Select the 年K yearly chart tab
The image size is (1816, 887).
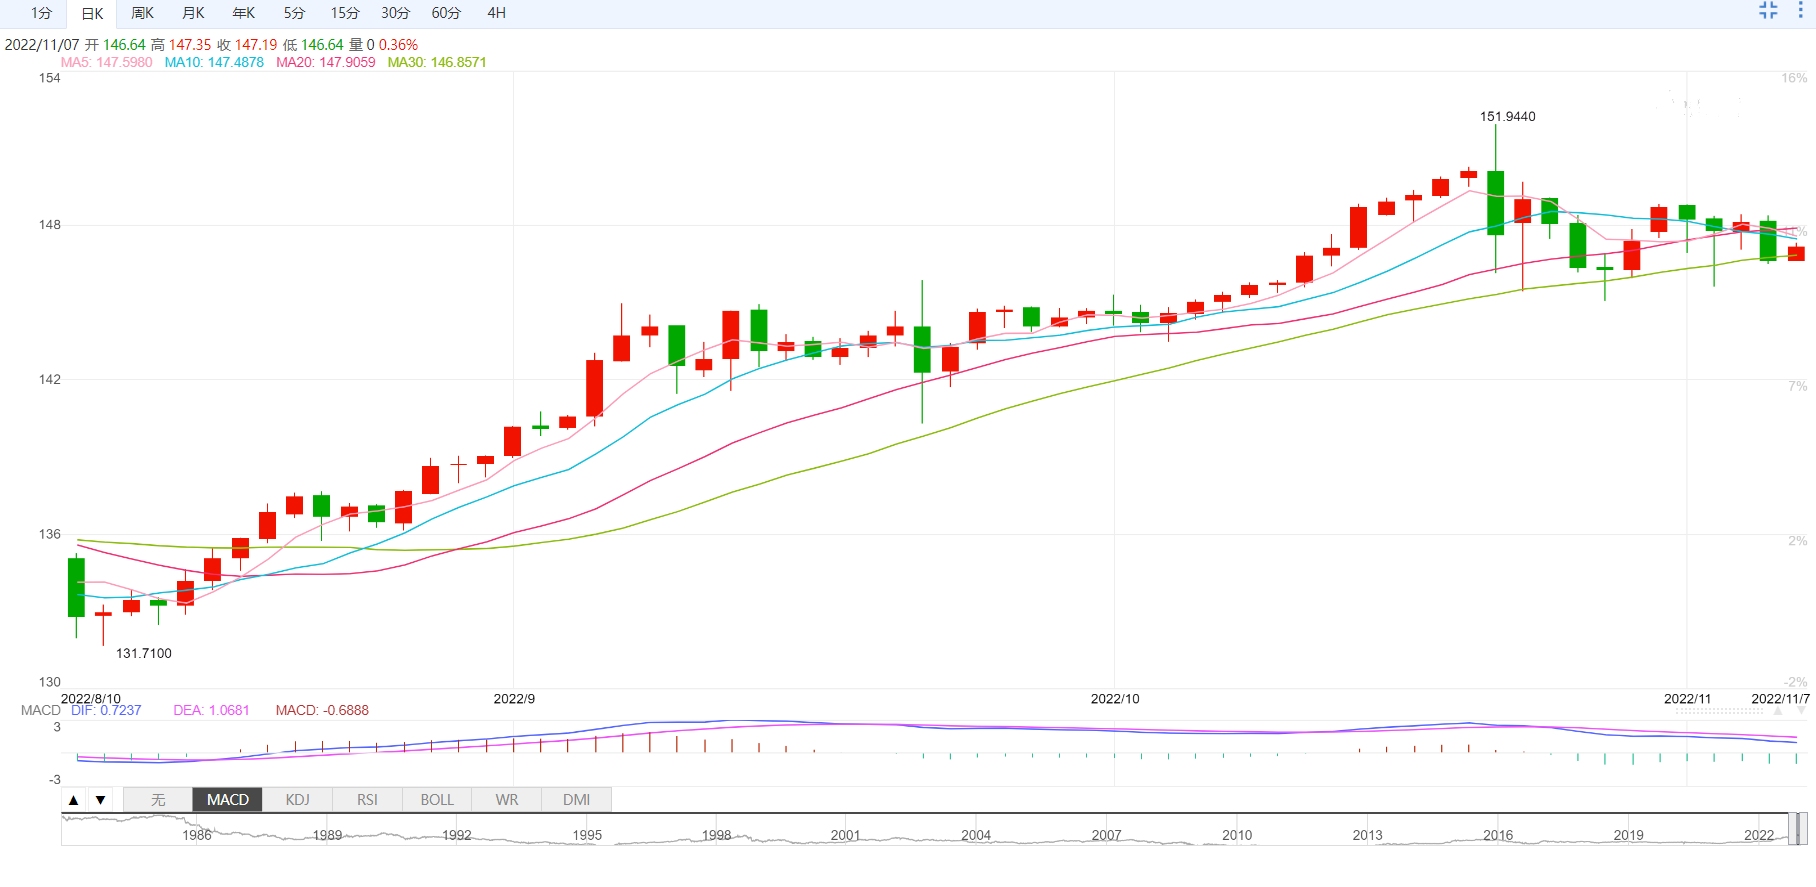click(x=244, y=13)
